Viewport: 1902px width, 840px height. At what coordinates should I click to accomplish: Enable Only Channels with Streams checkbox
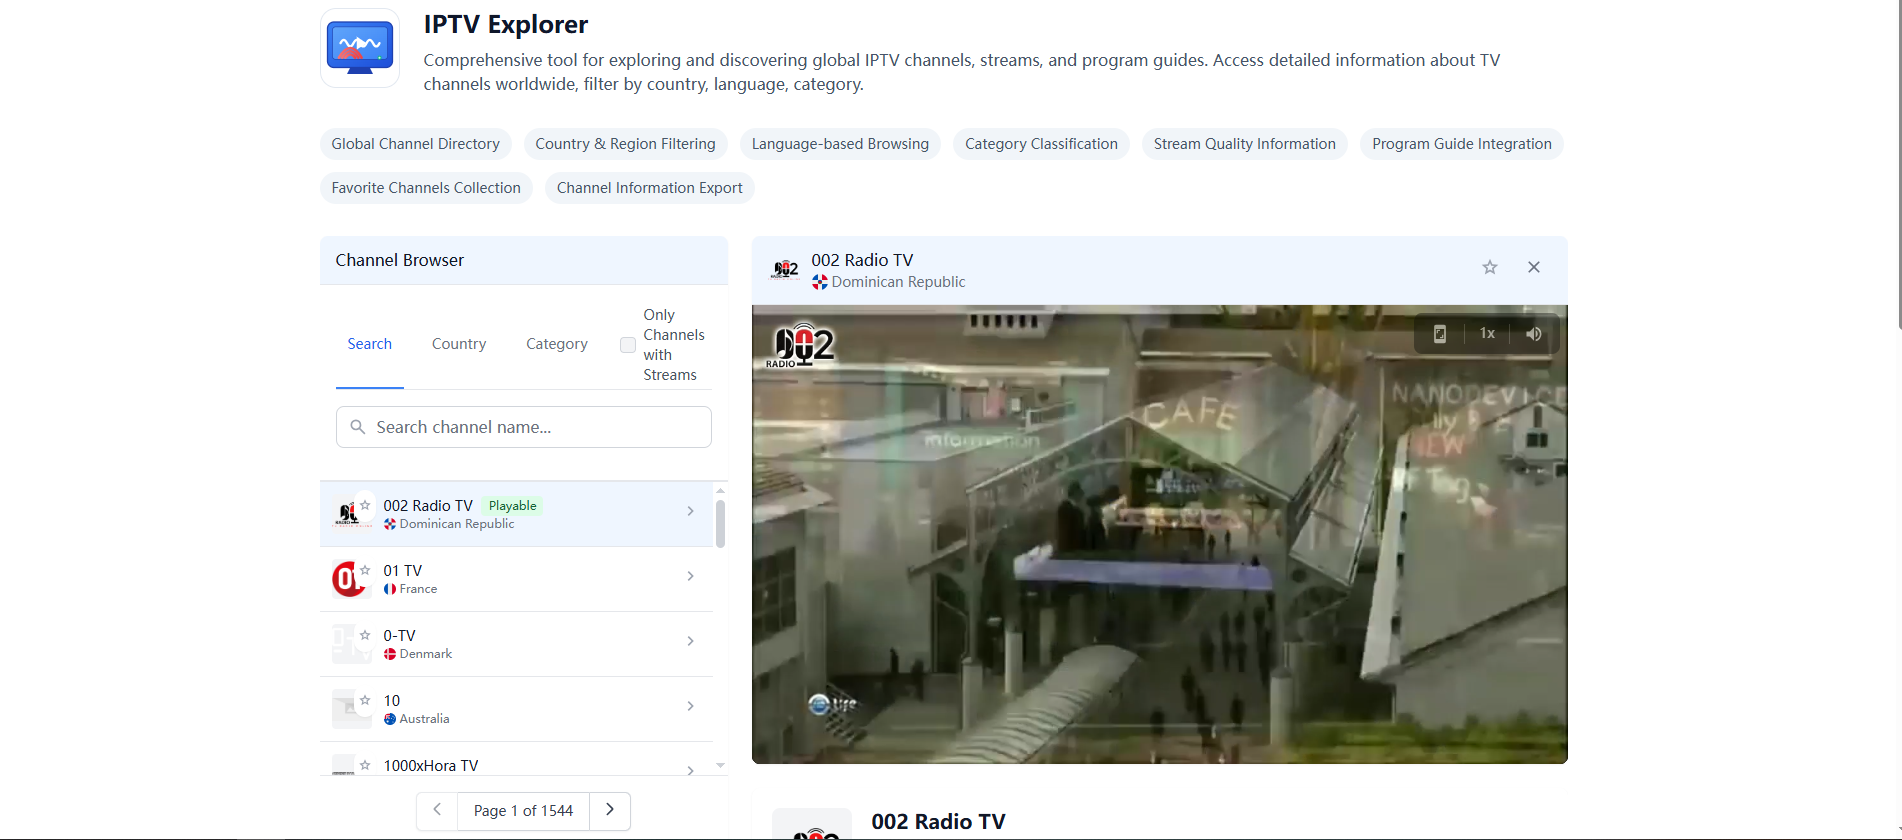click(628, 345)
